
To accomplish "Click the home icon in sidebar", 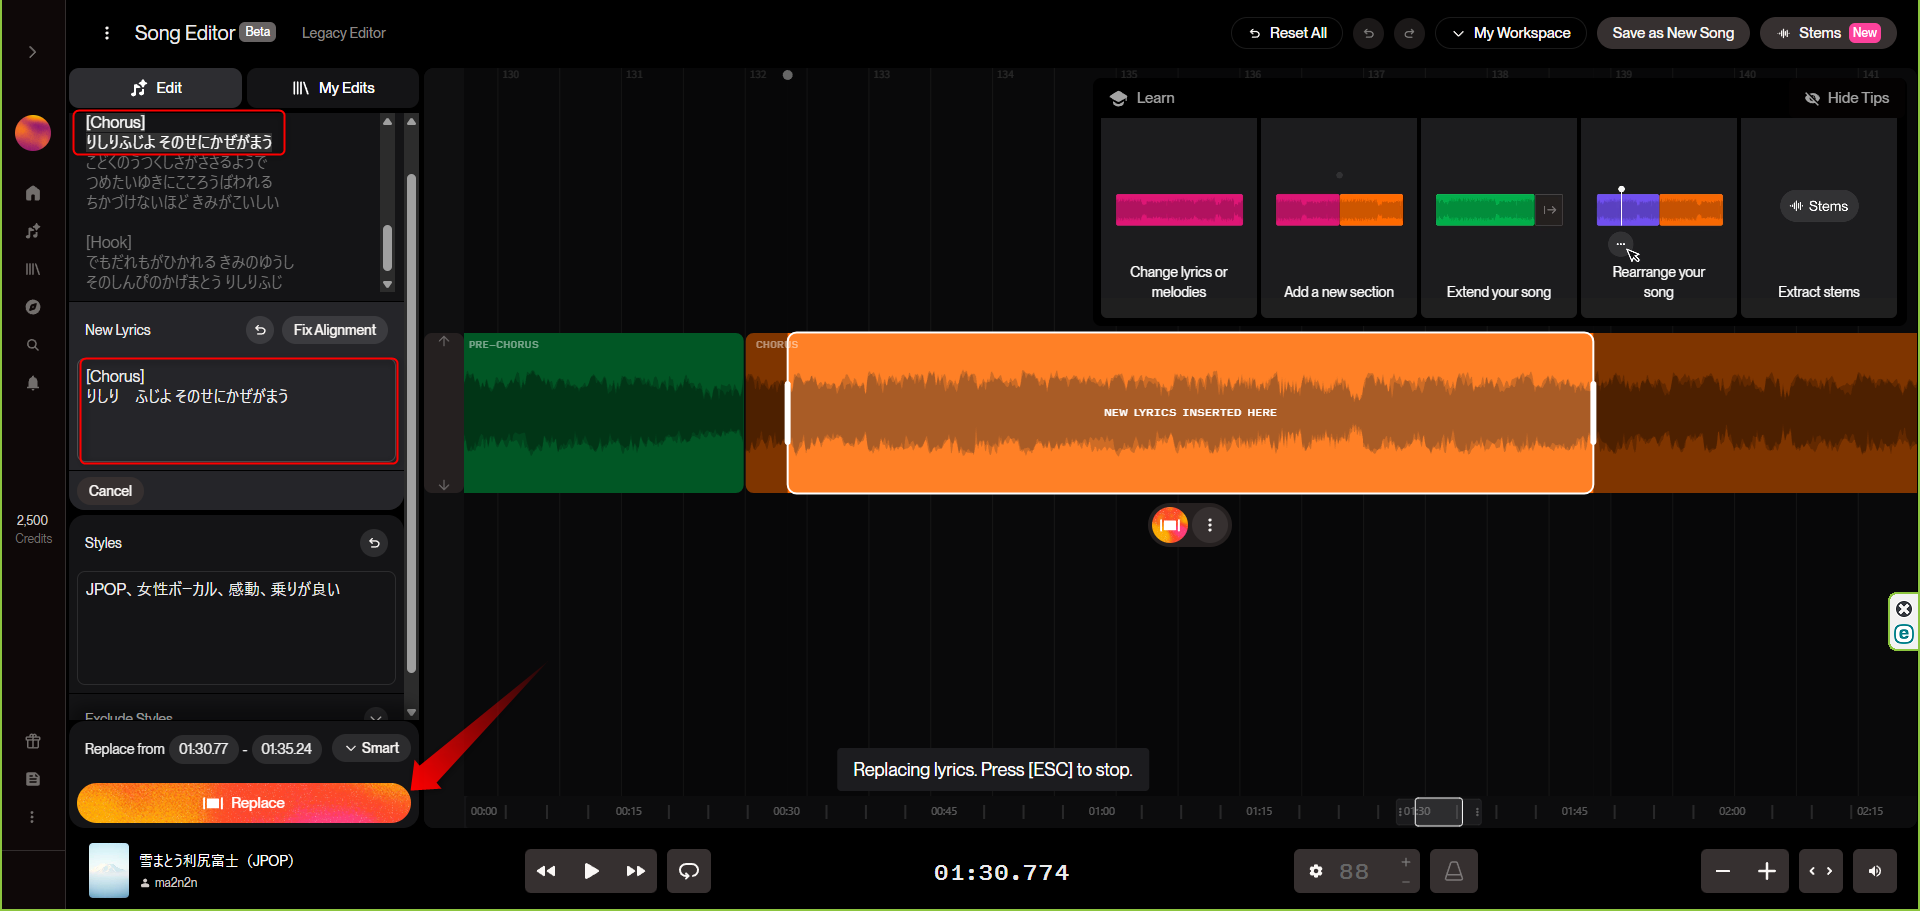I will pos(33,193).
